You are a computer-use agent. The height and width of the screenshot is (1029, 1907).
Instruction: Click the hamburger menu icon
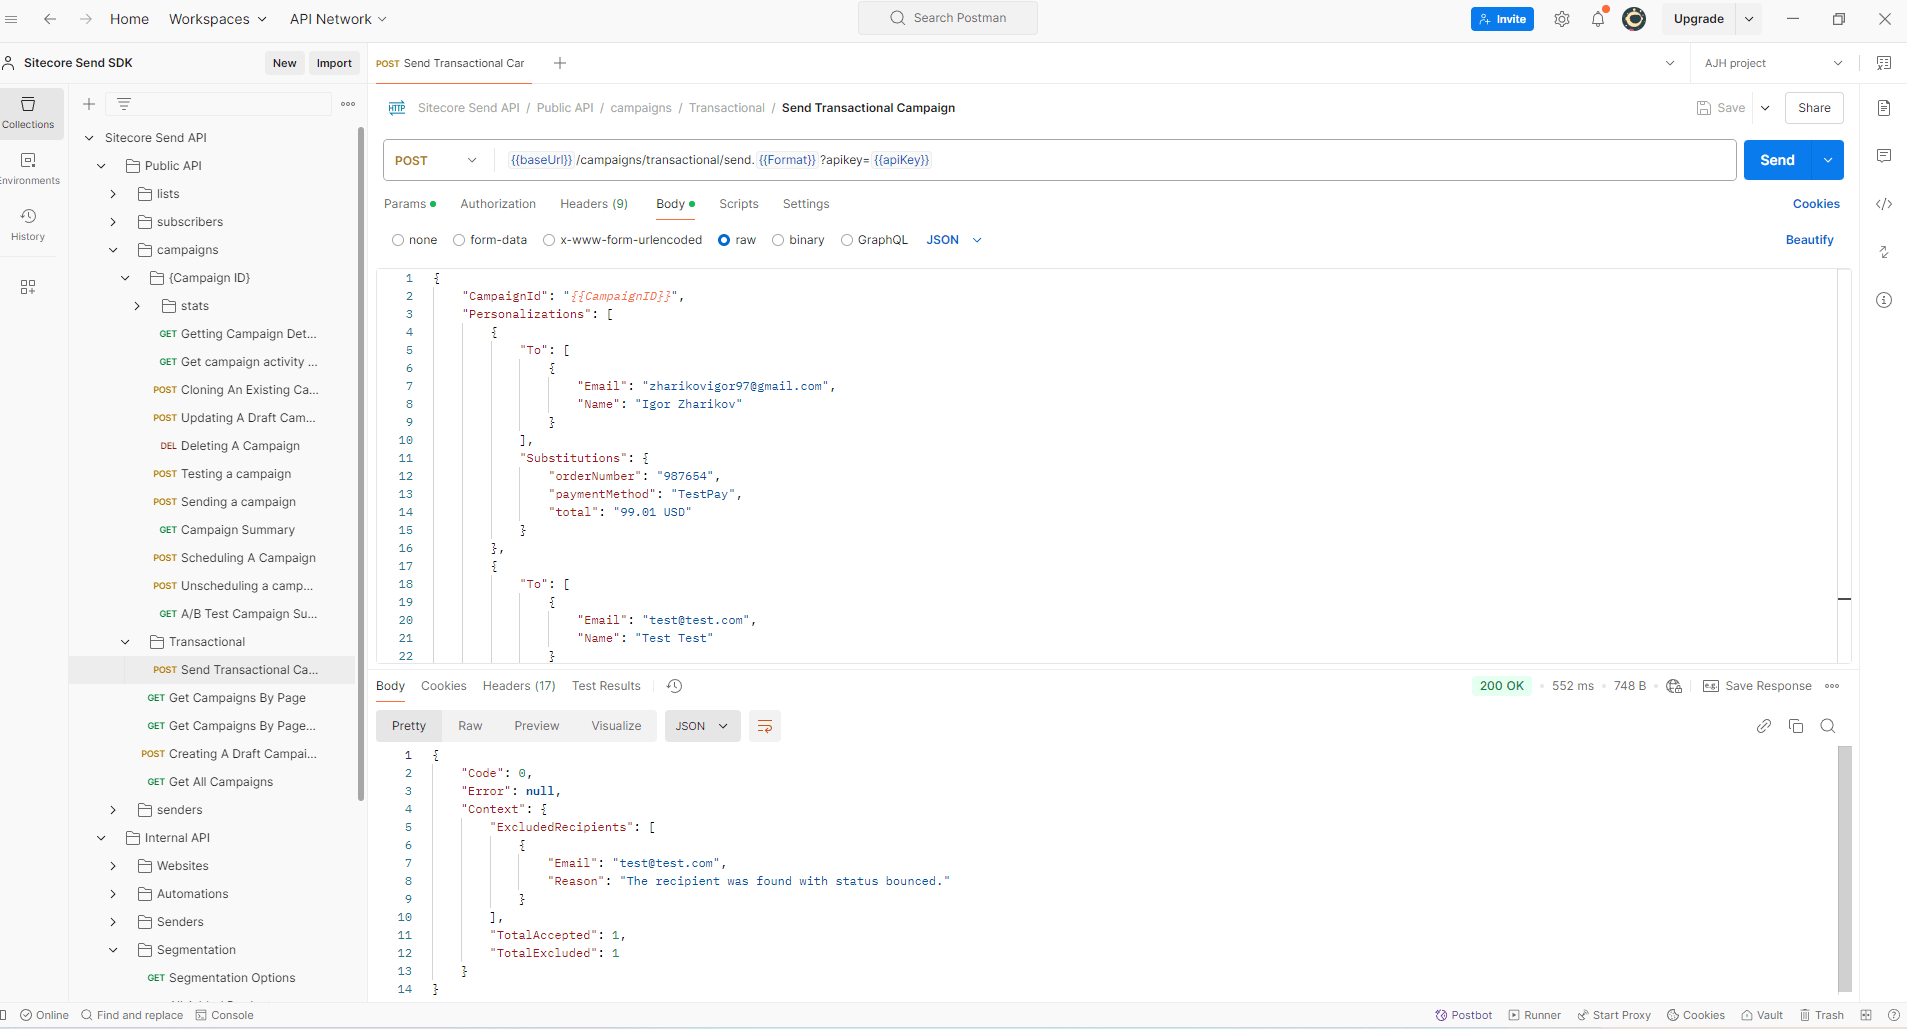[12, 19]
